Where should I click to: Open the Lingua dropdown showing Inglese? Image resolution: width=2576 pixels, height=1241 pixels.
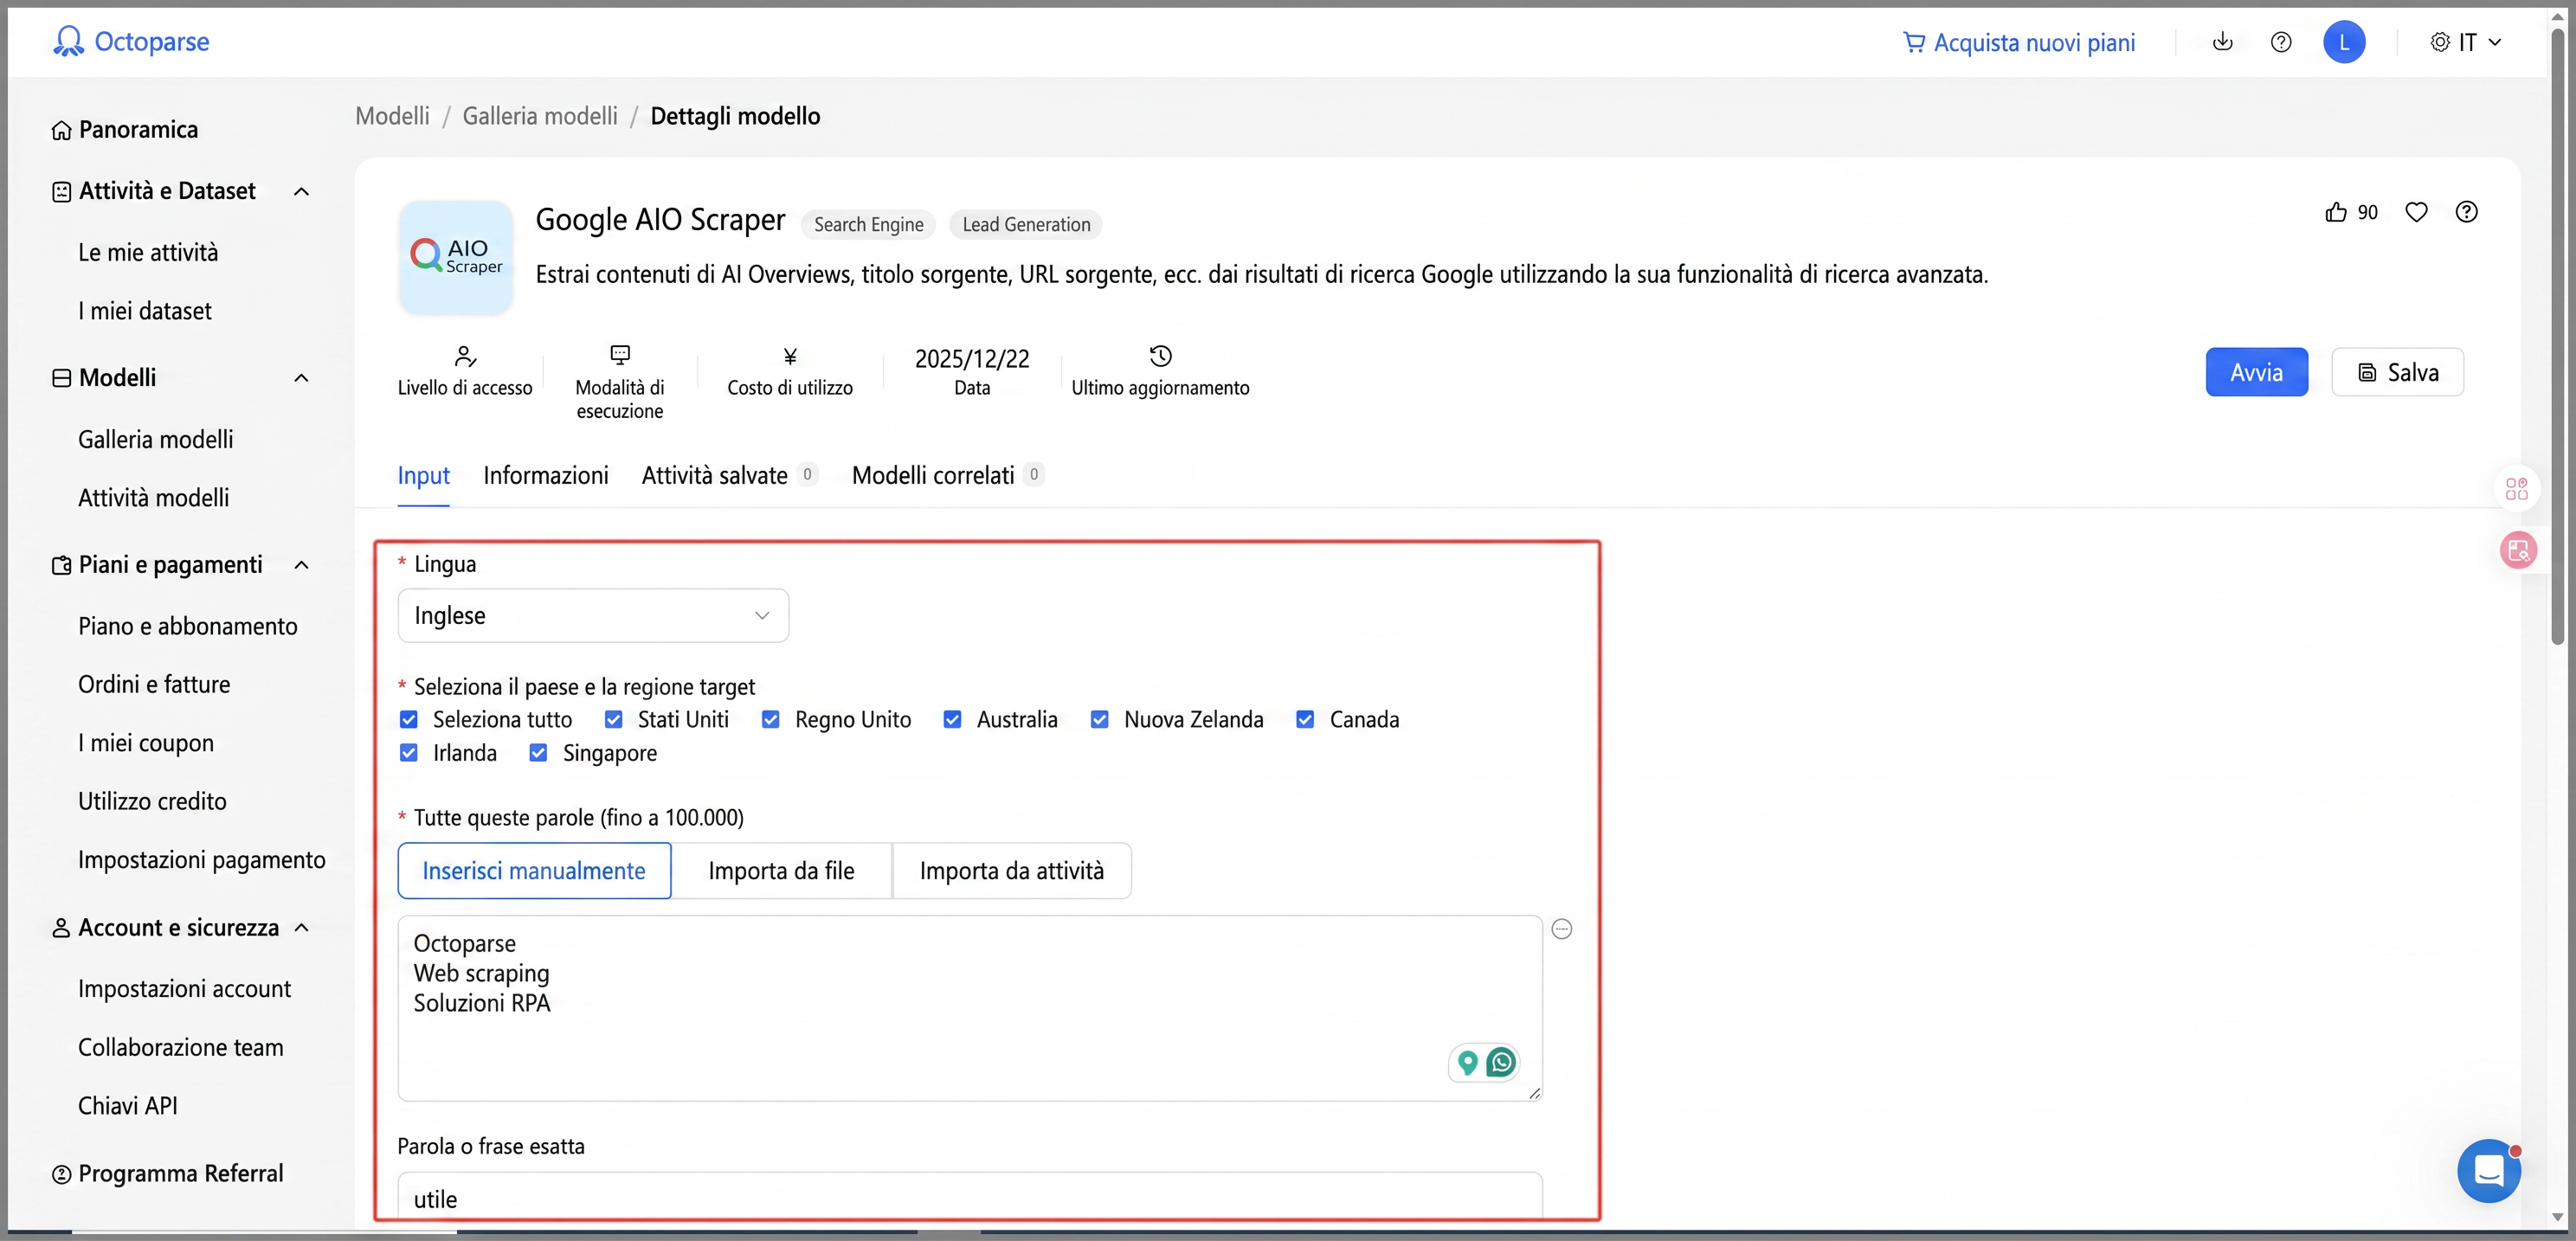point(593,615)
